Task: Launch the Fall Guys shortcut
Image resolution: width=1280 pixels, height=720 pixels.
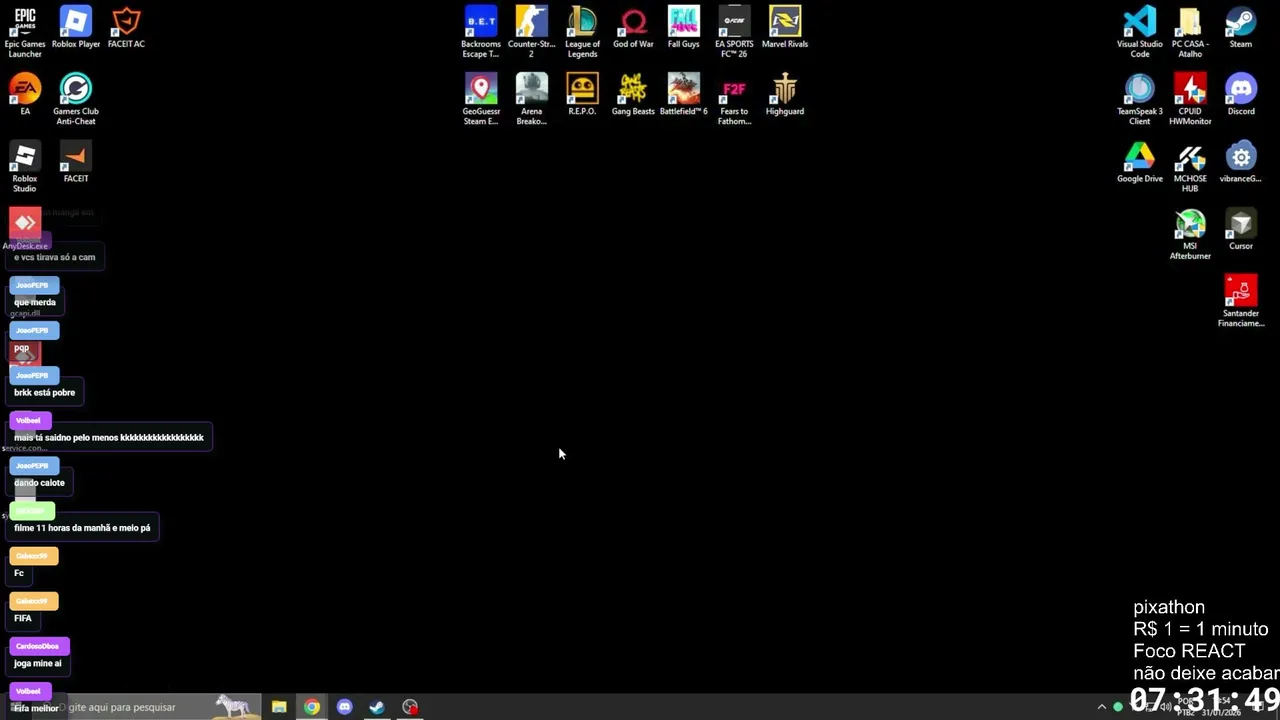Action: pyautogui.click(x=684, y=27)
